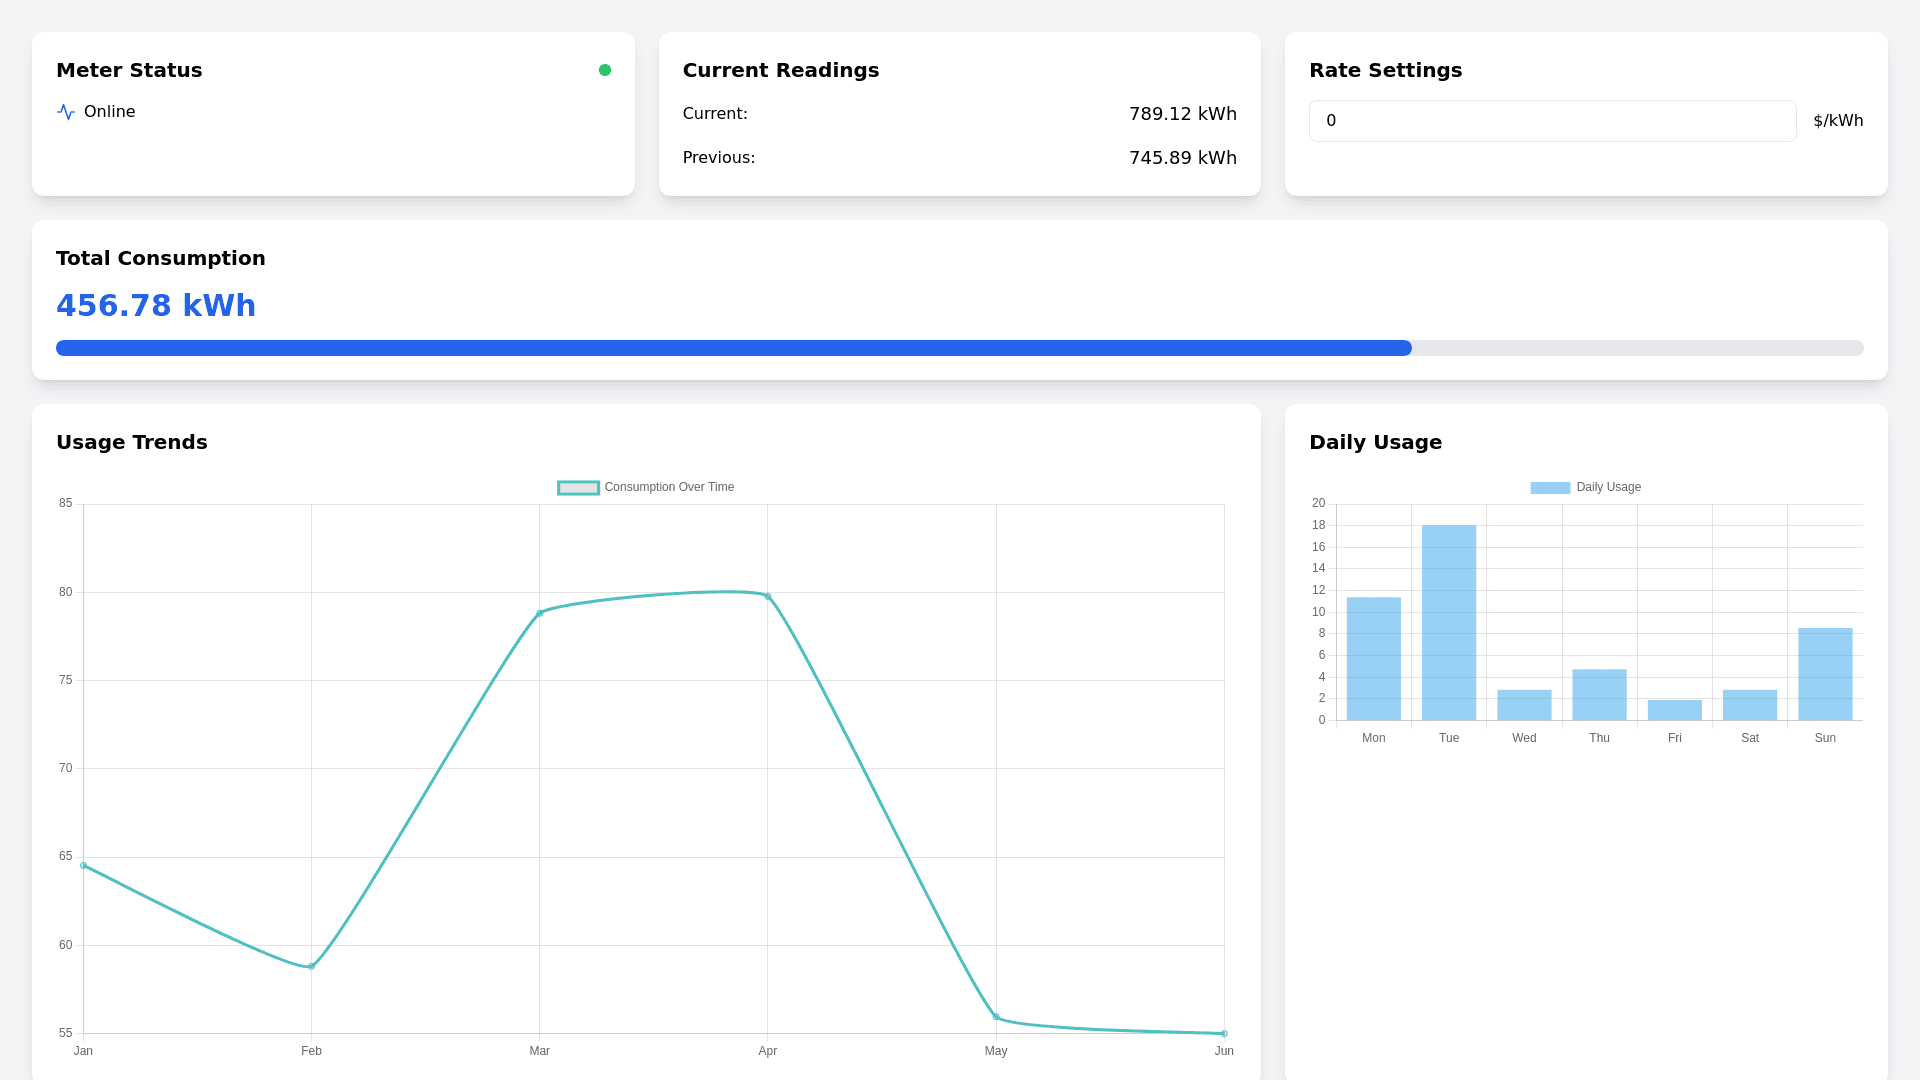Select the activity waveform icon beside Online
This screenshot has width=1920, height=1080.
[x=66, y=112]
